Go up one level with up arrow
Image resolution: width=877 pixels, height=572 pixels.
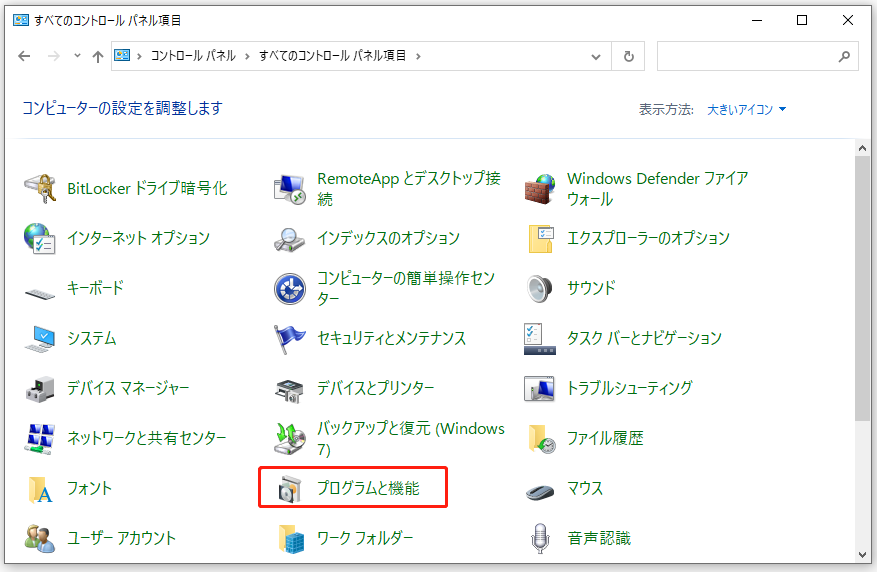click(98, 56)
